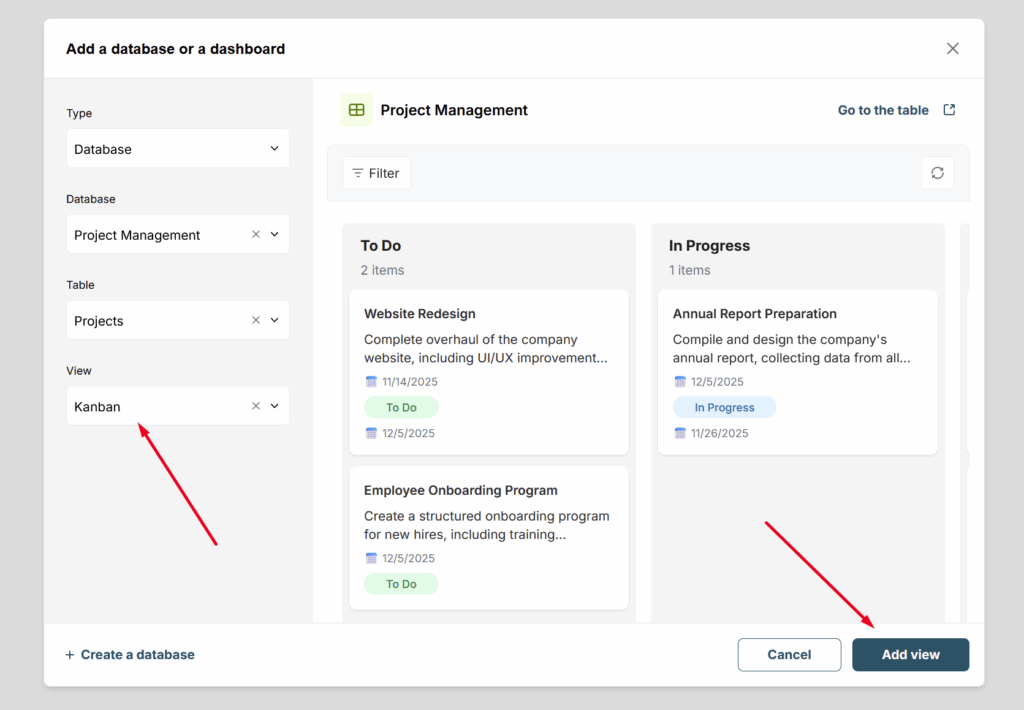
Task: Close the Add a database dialog
Action: click(x=952, y=49)
